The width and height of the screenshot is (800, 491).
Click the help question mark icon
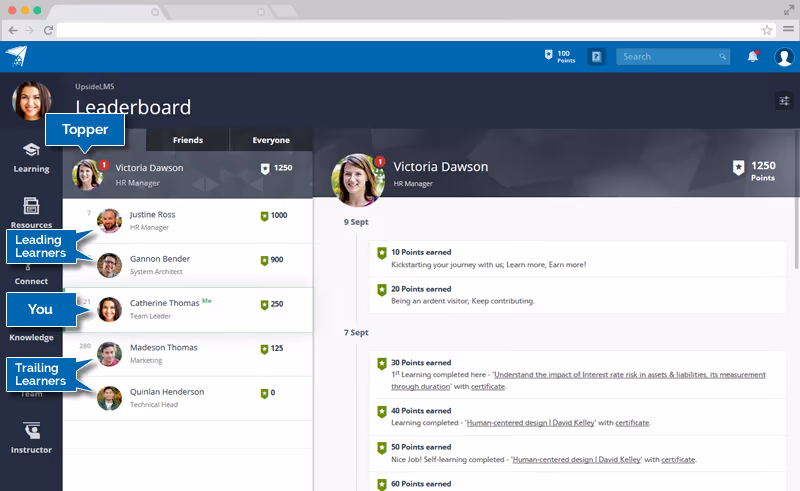click(x=596, y=57)
